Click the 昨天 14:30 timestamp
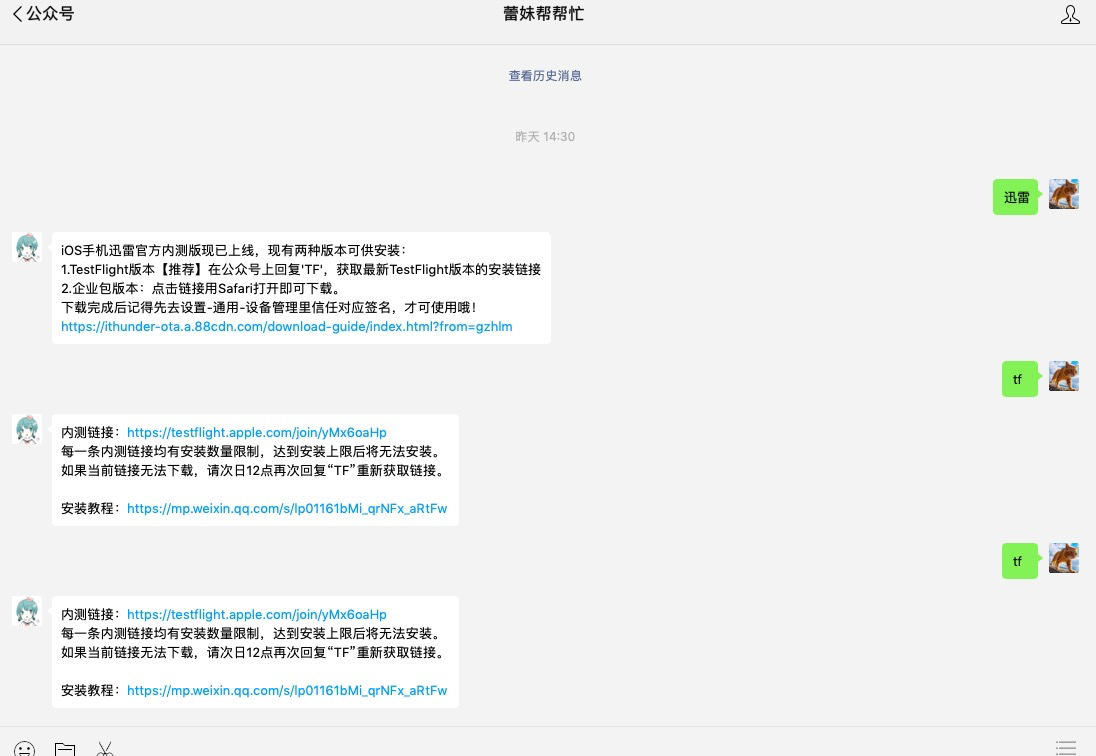1096x756 pixels. click(545, 137)
